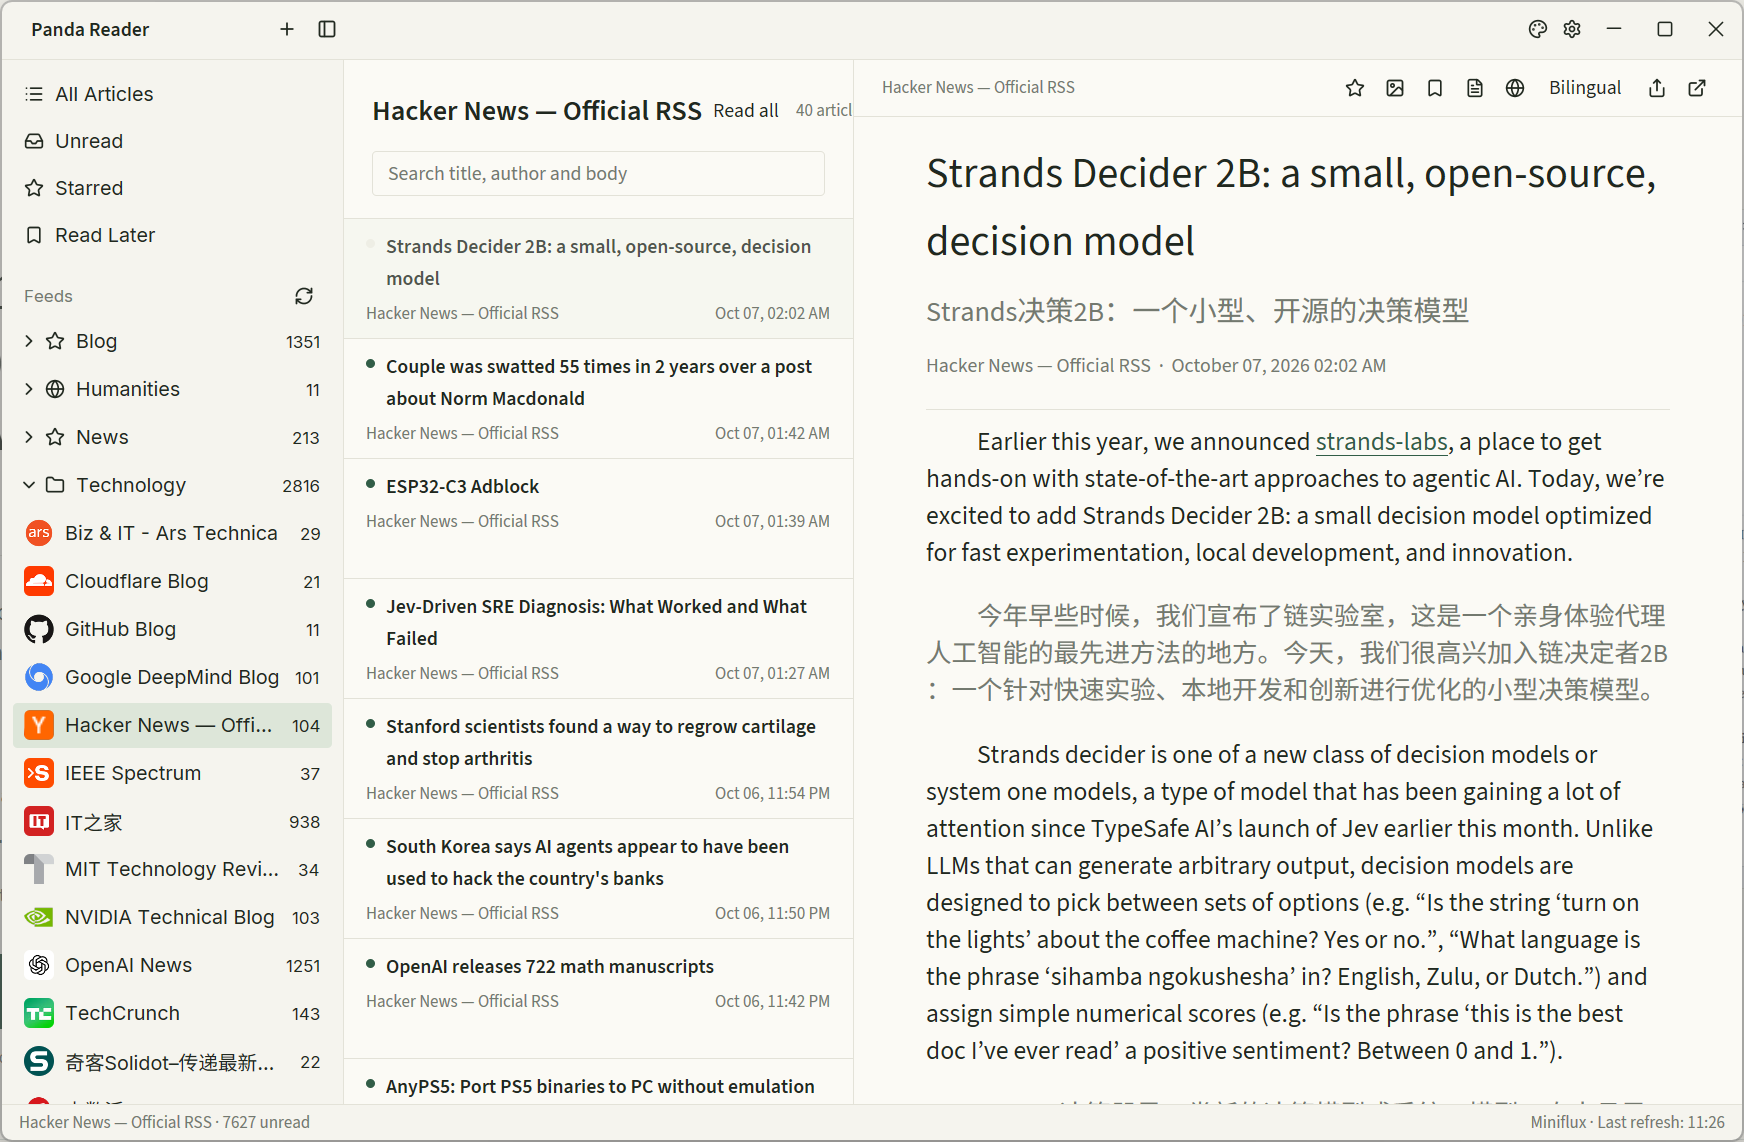1744x1142 pixels.
Task: Click the image view icon in article toolbar
Action: click(x=1395, y=88)
